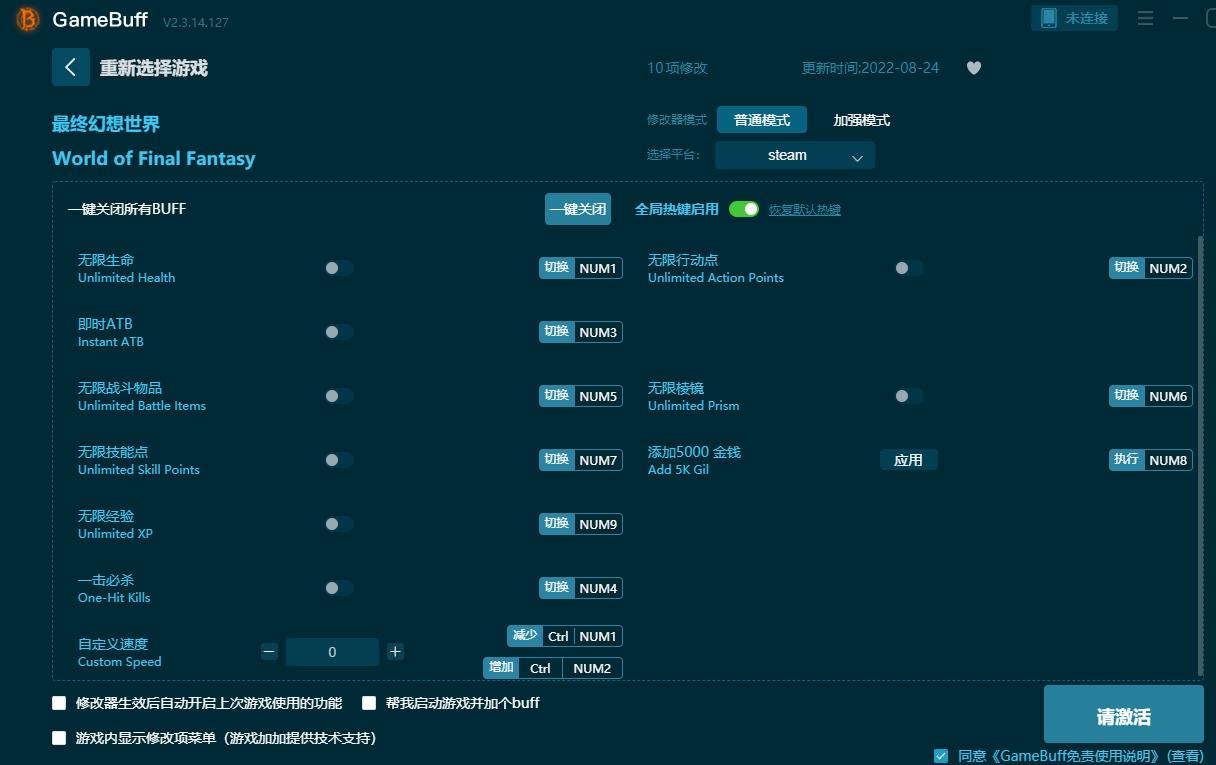1216x765 pixels.
Task: Click the phone not-connected icon
Action: [1048, 18]
